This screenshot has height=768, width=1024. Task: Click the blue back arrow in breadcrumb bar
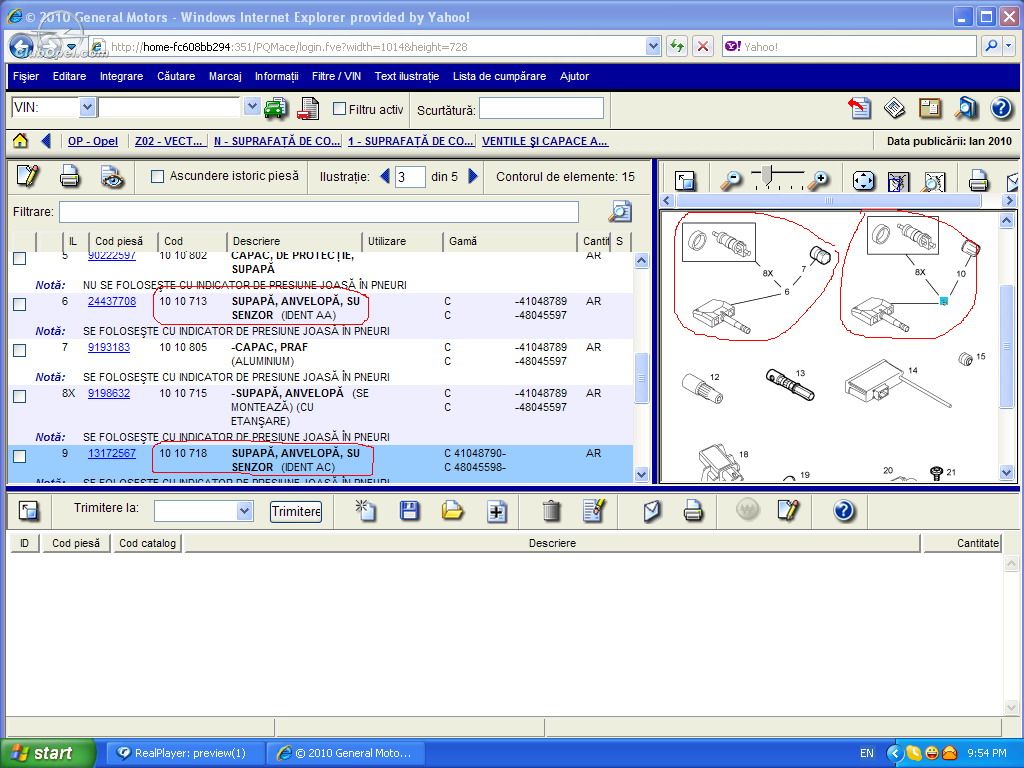(46, 140)
